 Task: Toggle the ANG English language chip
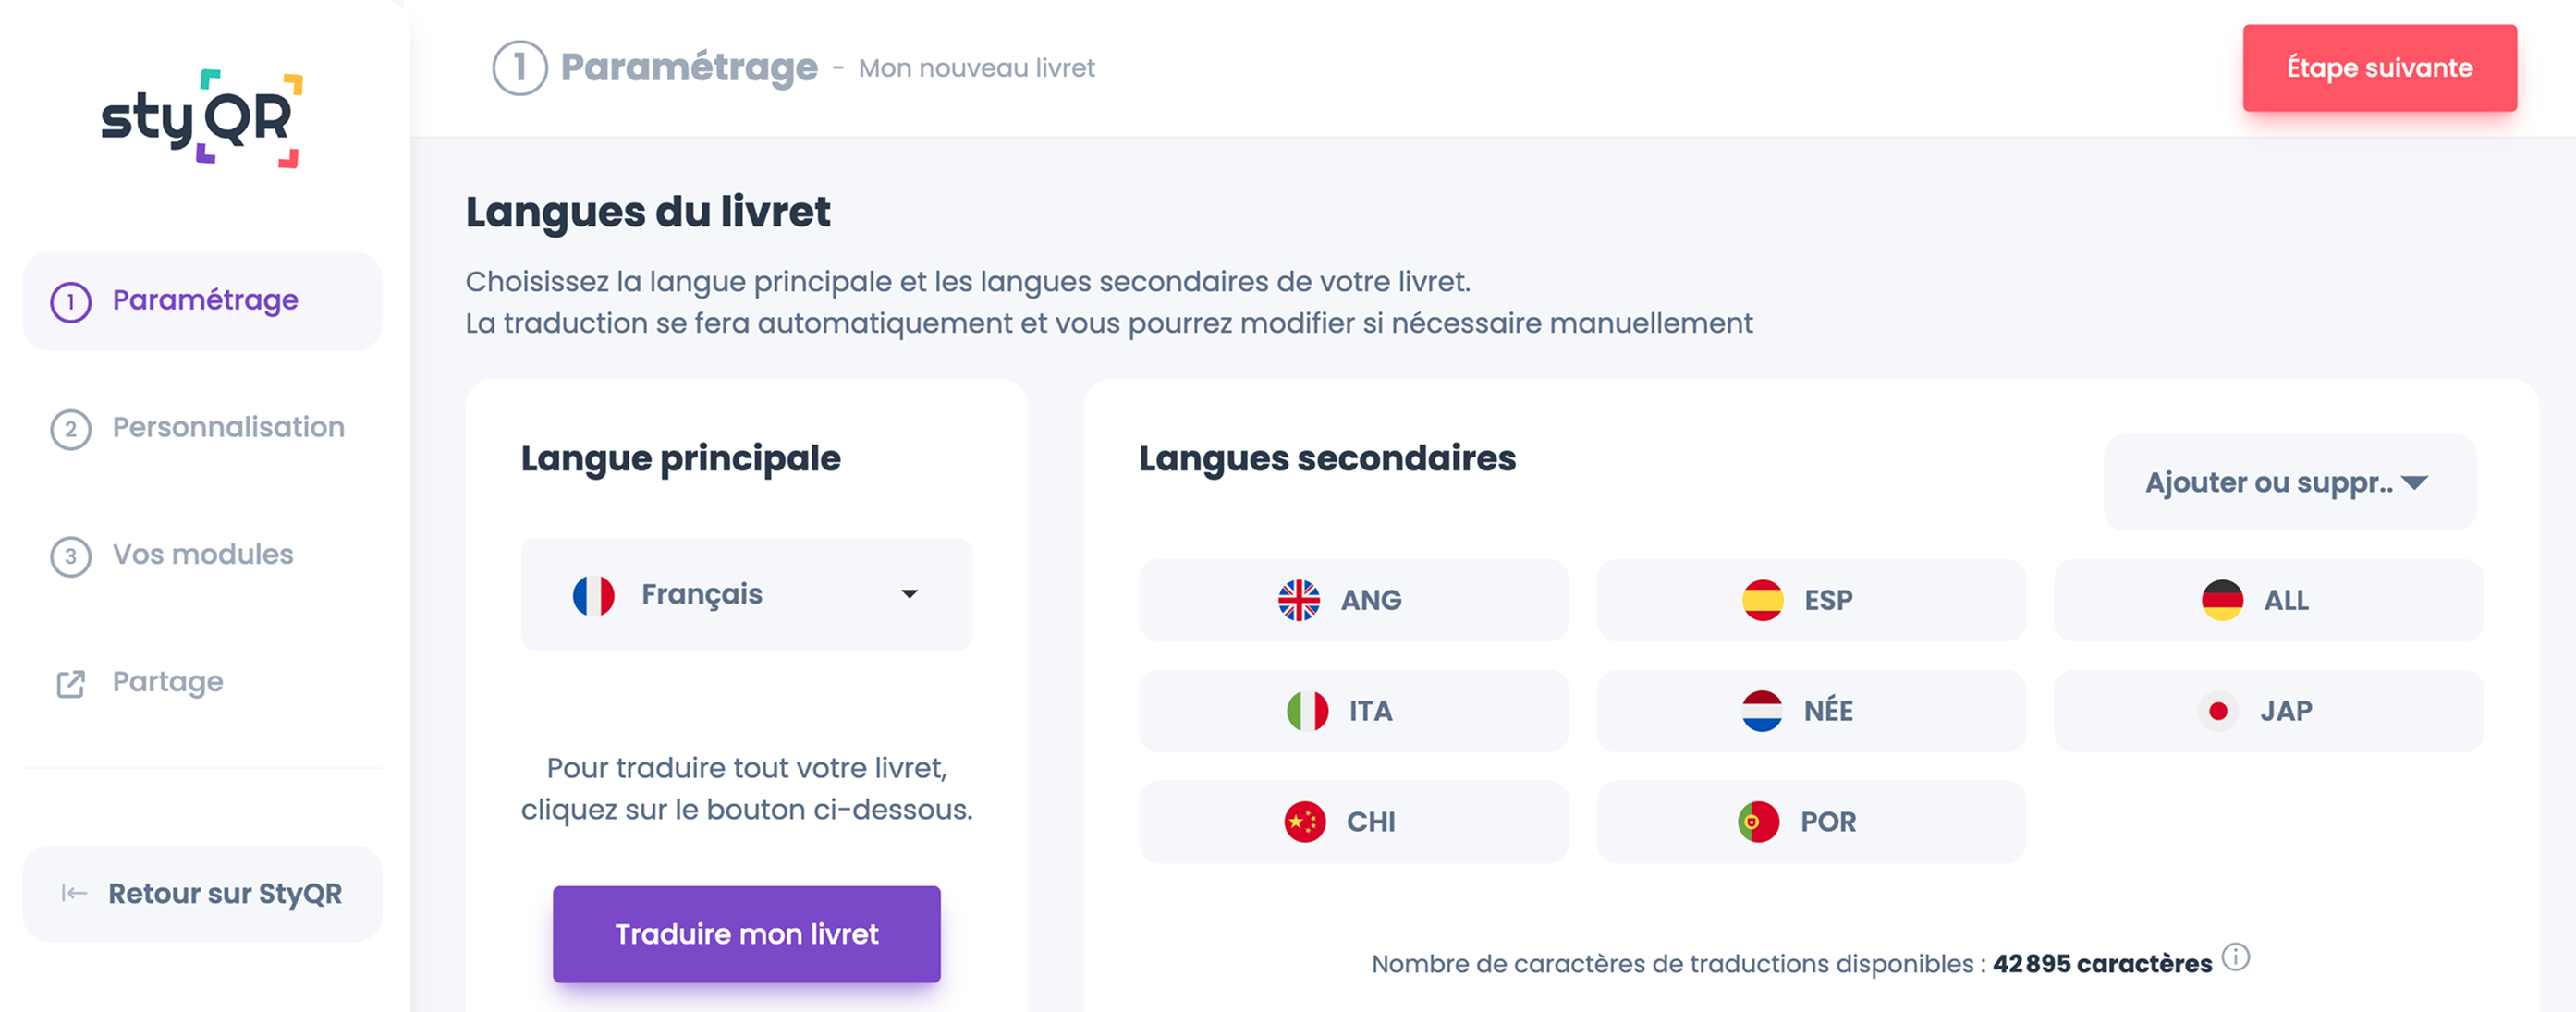point(1353,600)
